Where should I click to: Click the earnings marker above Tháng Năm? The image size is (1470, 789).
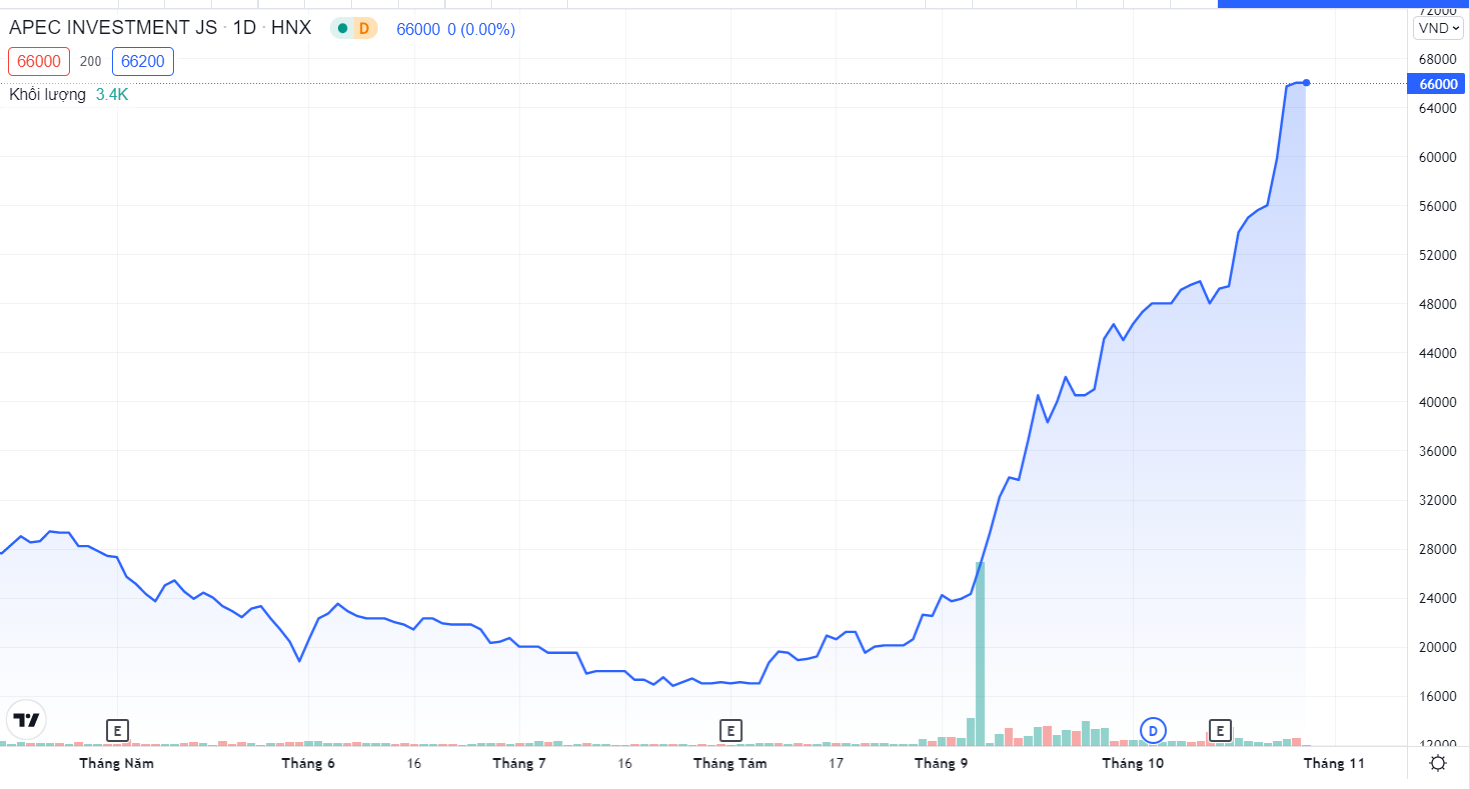point(117,730)
